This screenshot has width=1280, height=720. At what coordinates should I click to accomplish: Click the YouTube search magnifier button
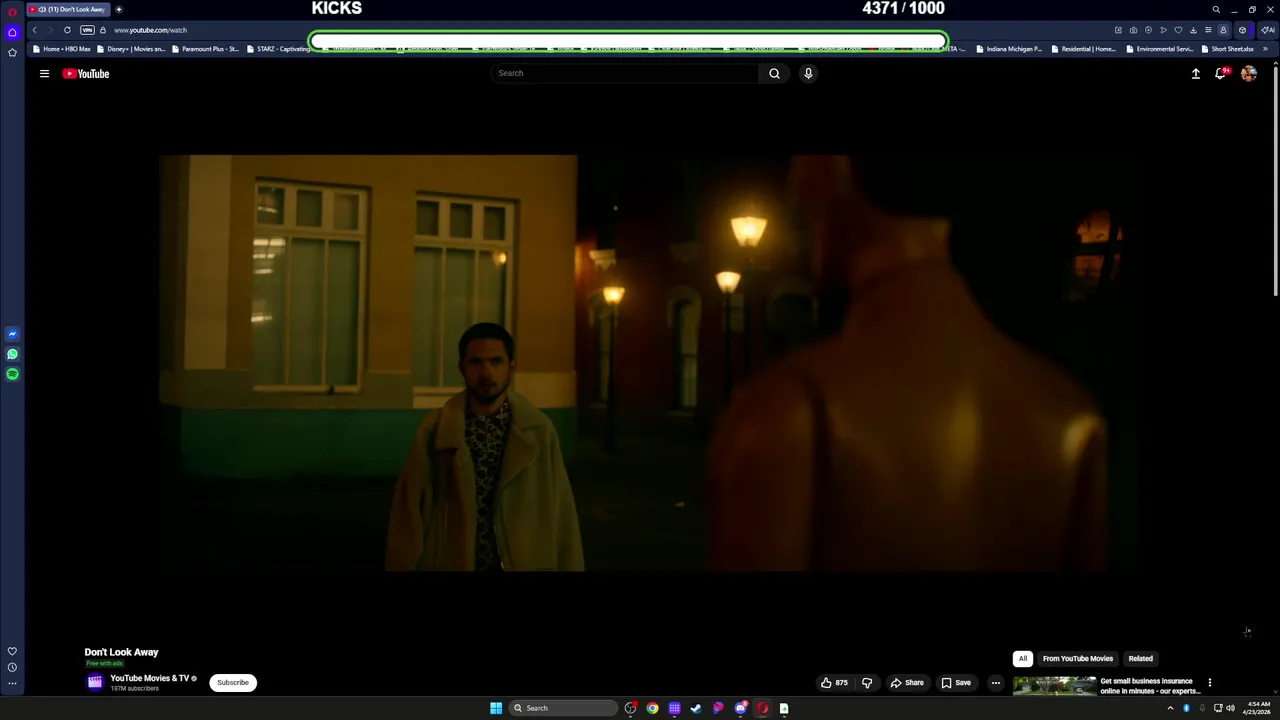point(774,73)
